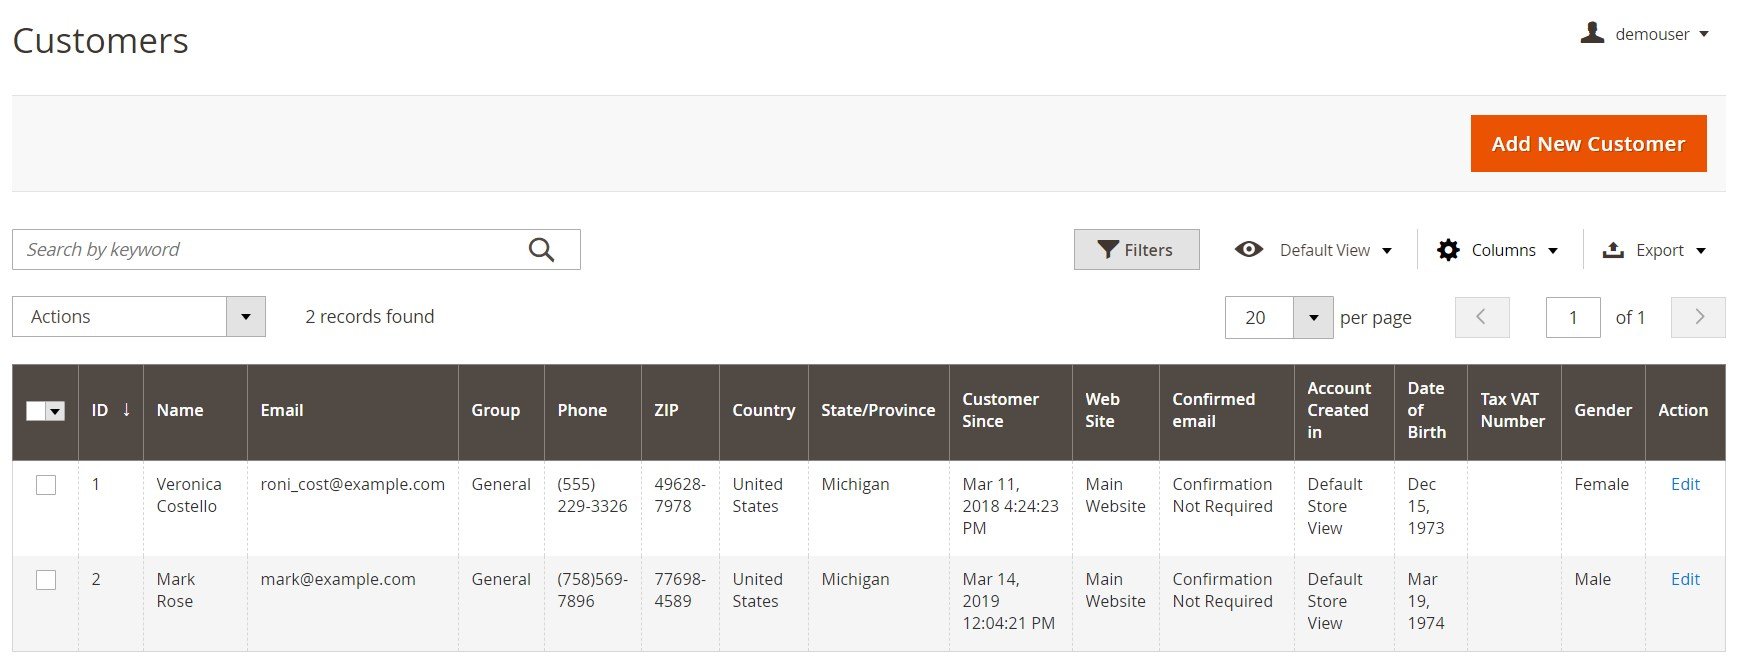Sort by the State/Province column header
This screenshot has width=1741, height=666.
(x=878, y=410)
